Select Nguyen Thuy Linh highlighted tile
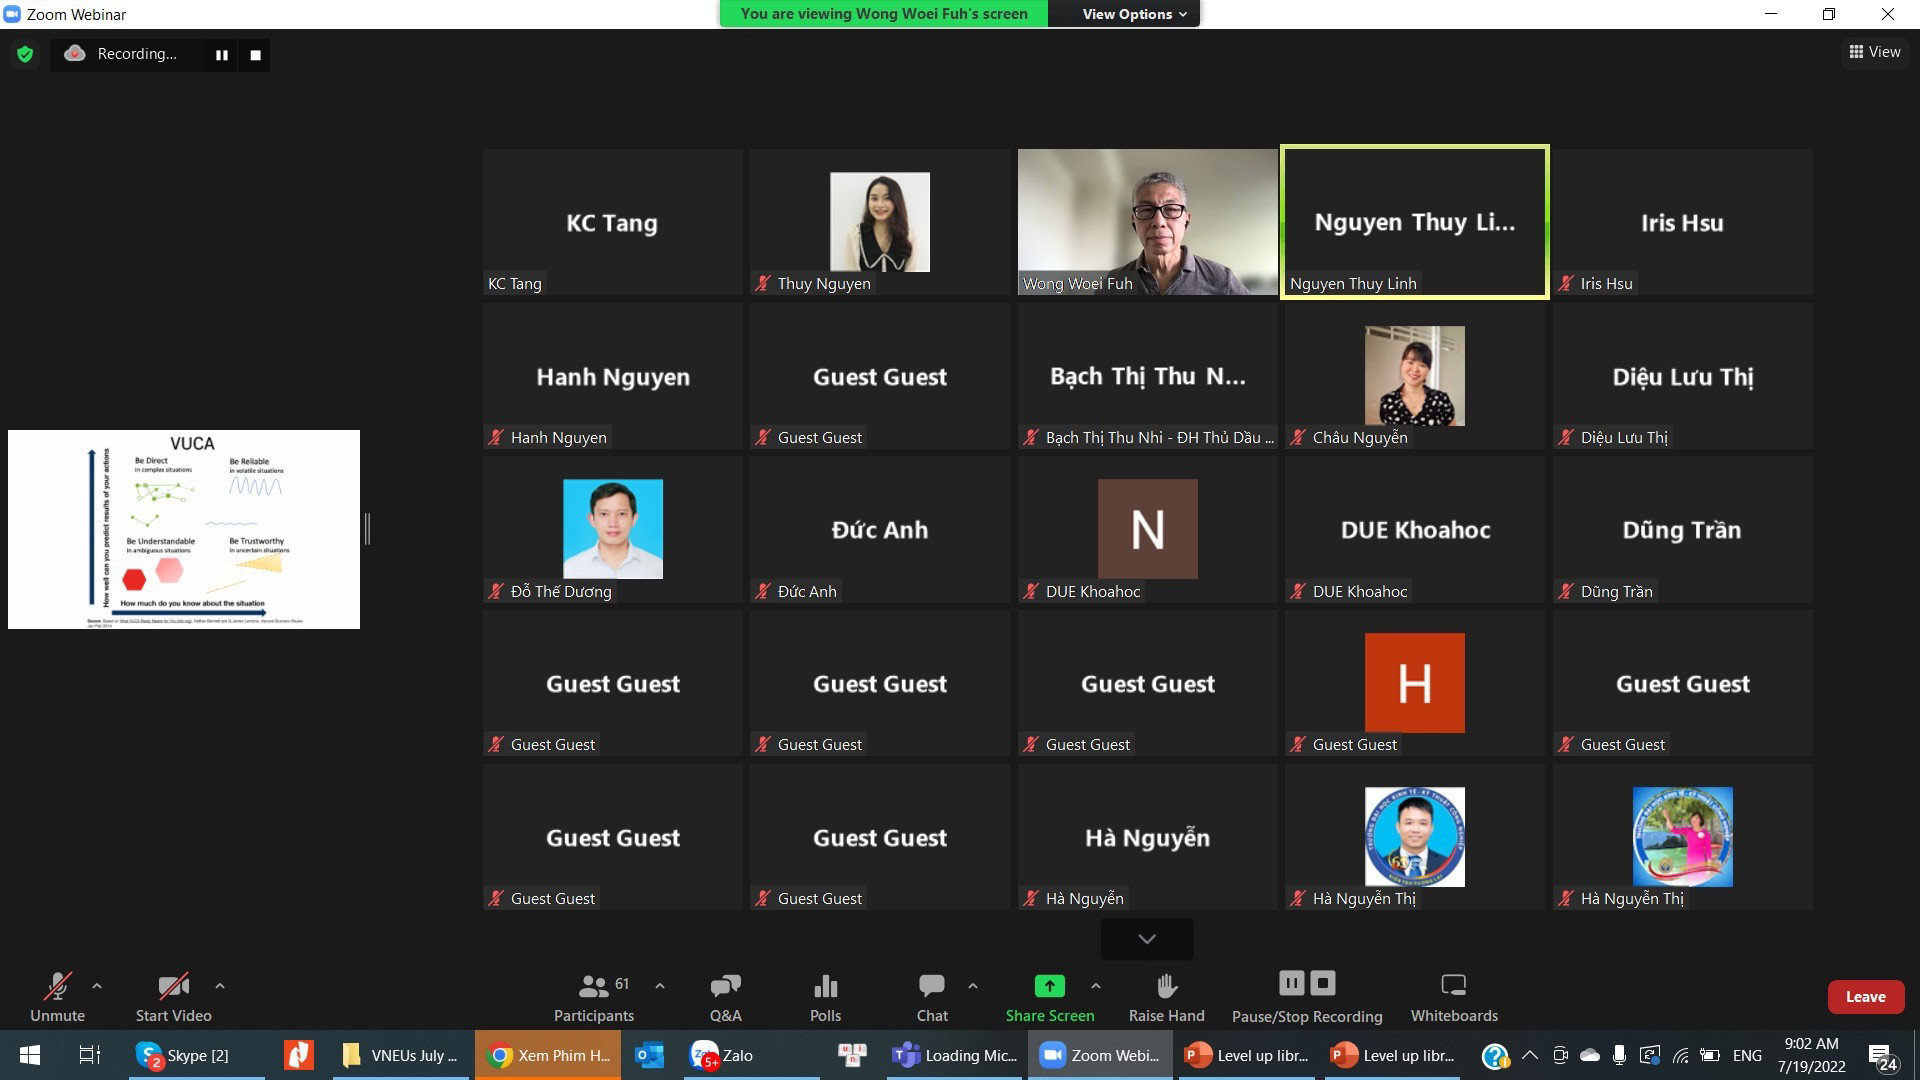 click(x=1415, y=222)
